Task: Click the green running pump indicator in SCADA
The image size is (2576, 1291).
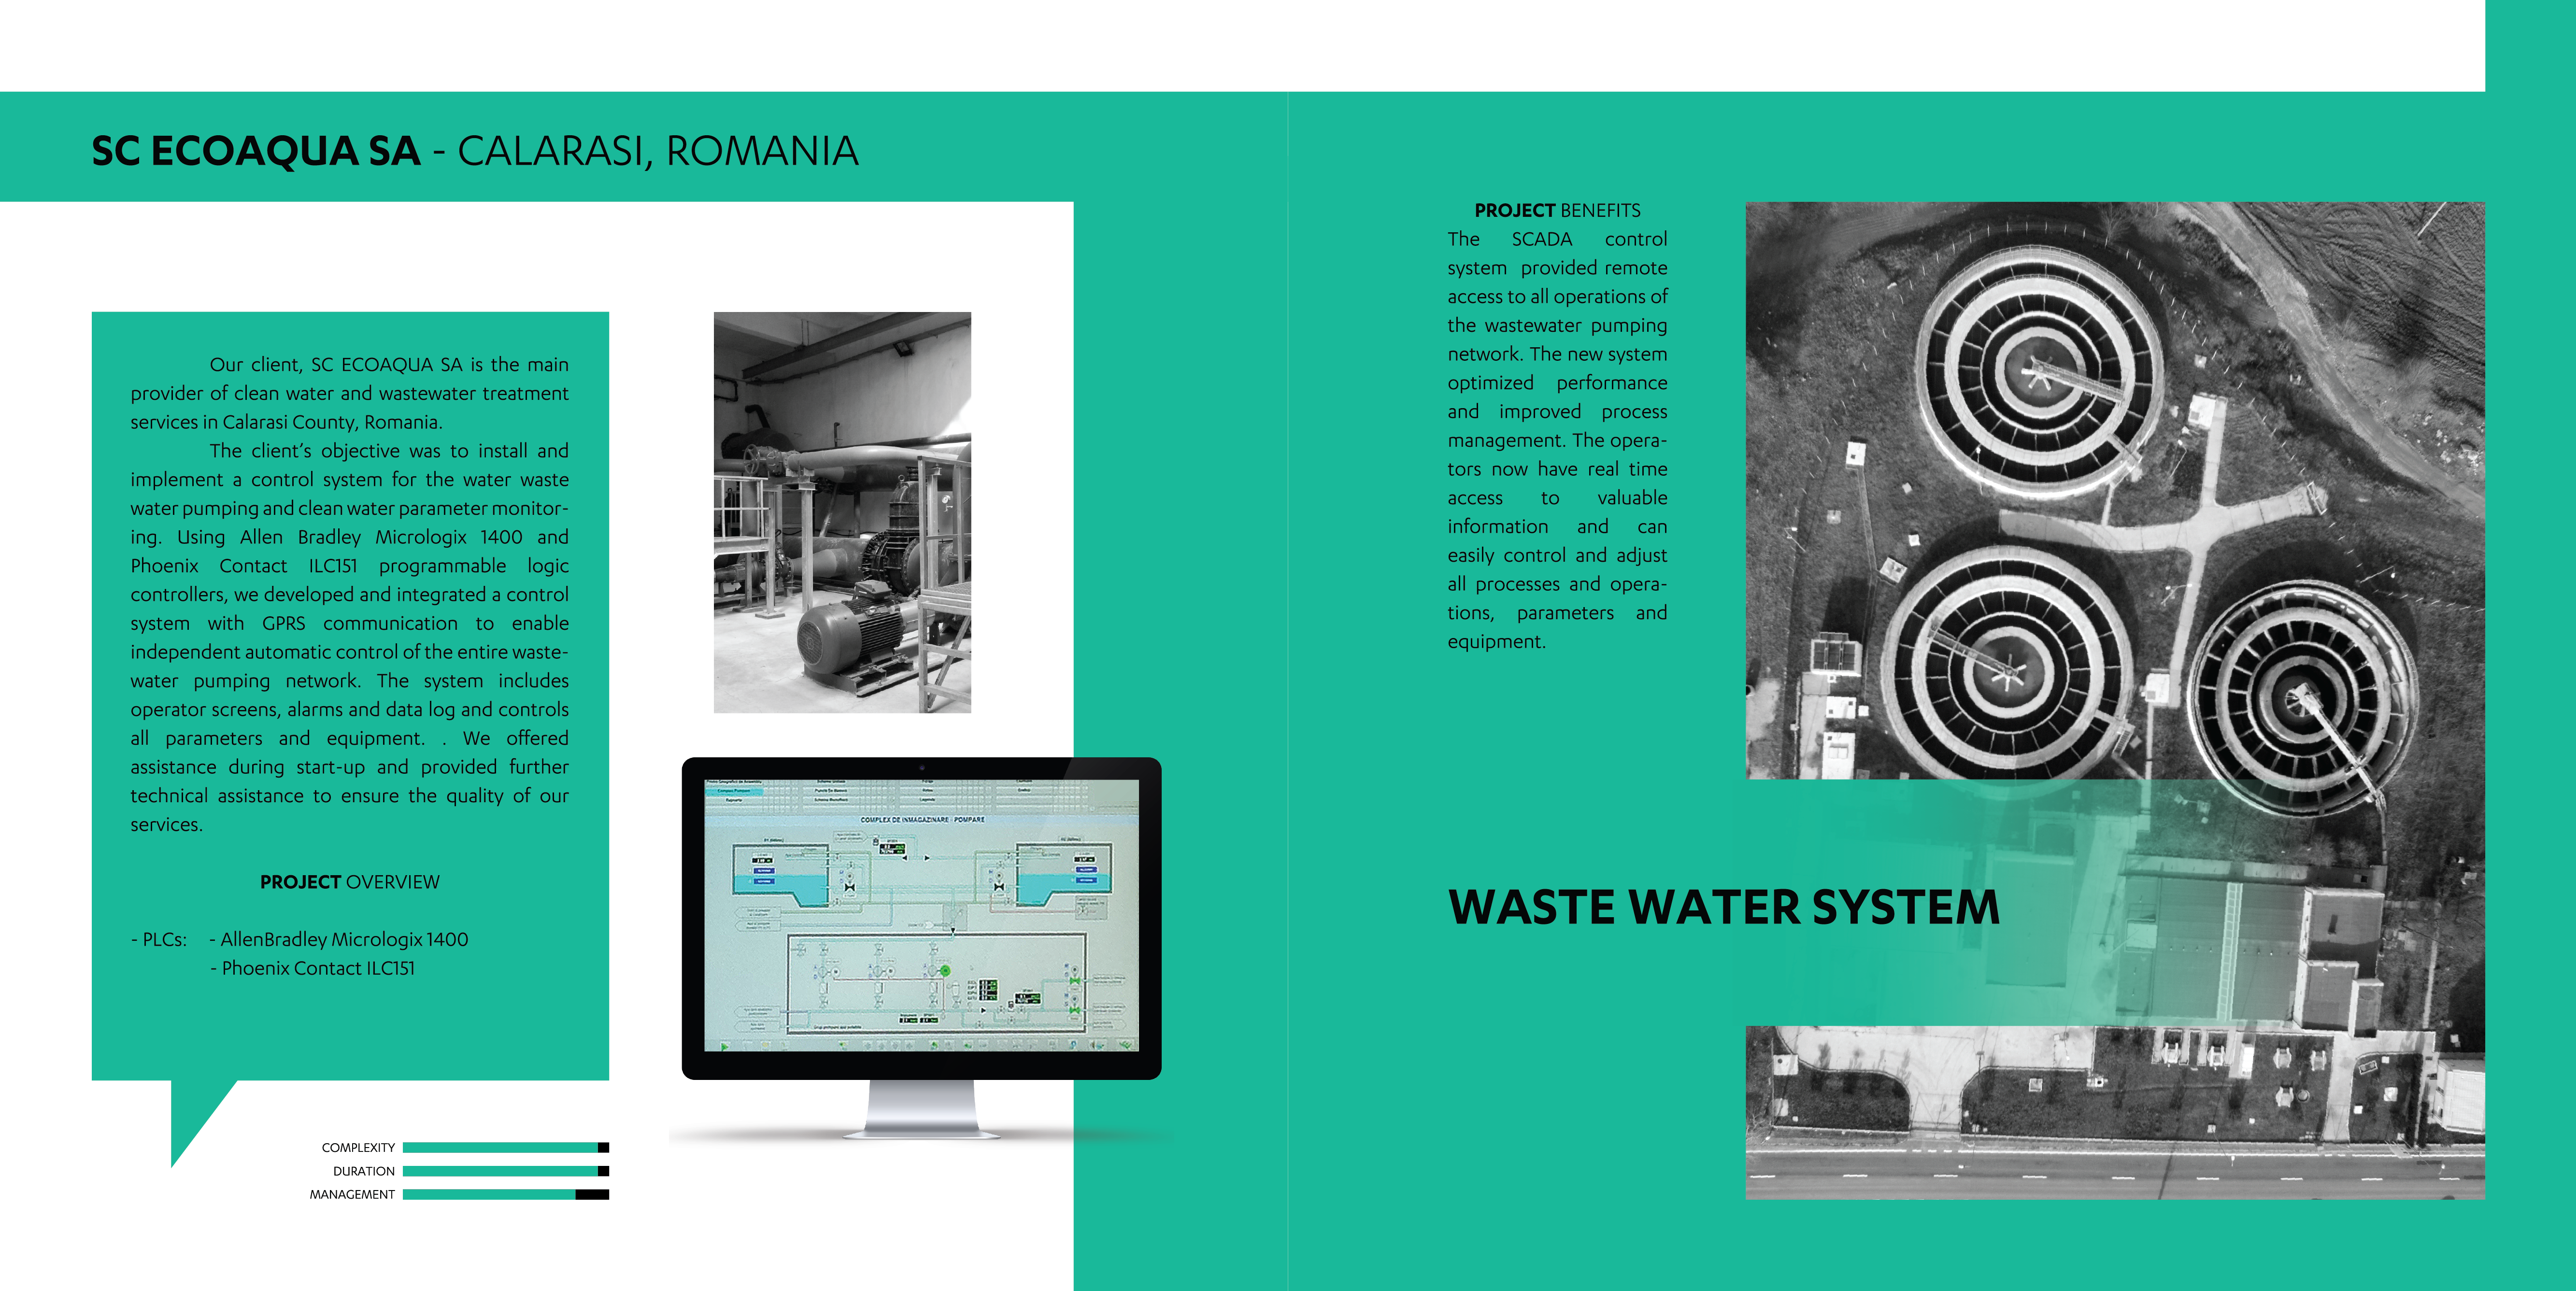Action: click(945, 971)
